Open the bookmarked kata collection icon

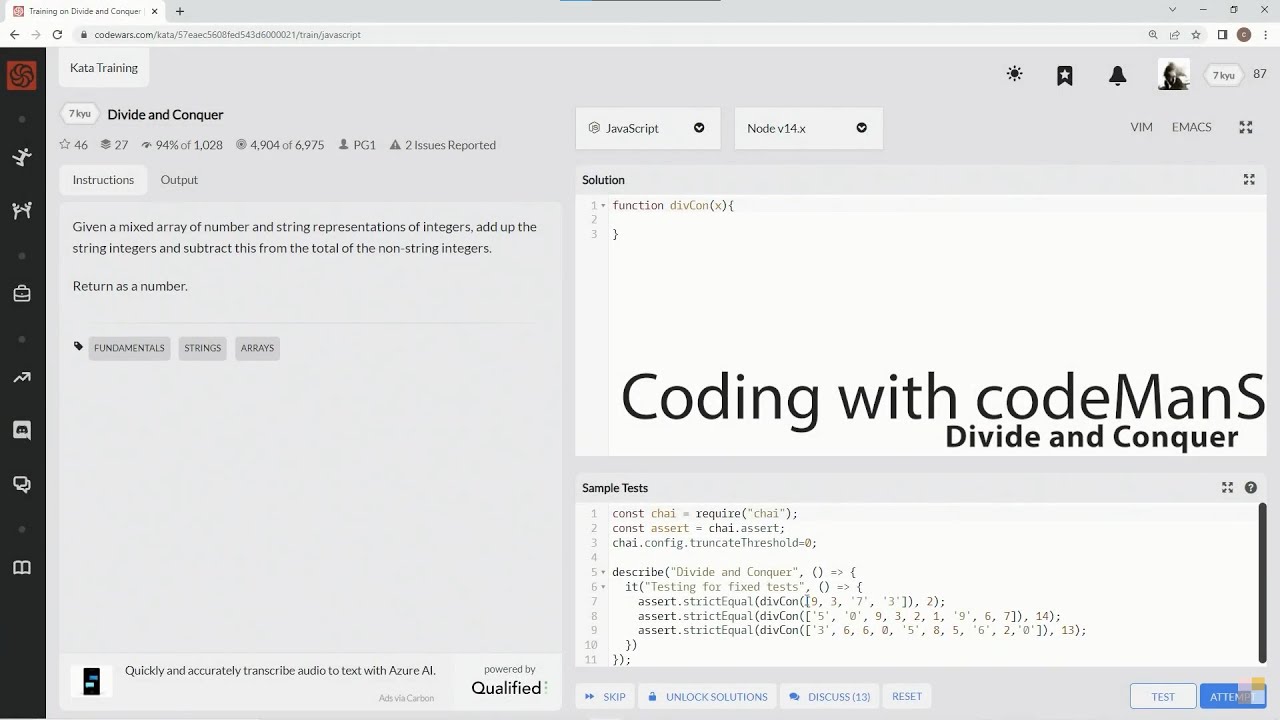tap(1065, 75)
